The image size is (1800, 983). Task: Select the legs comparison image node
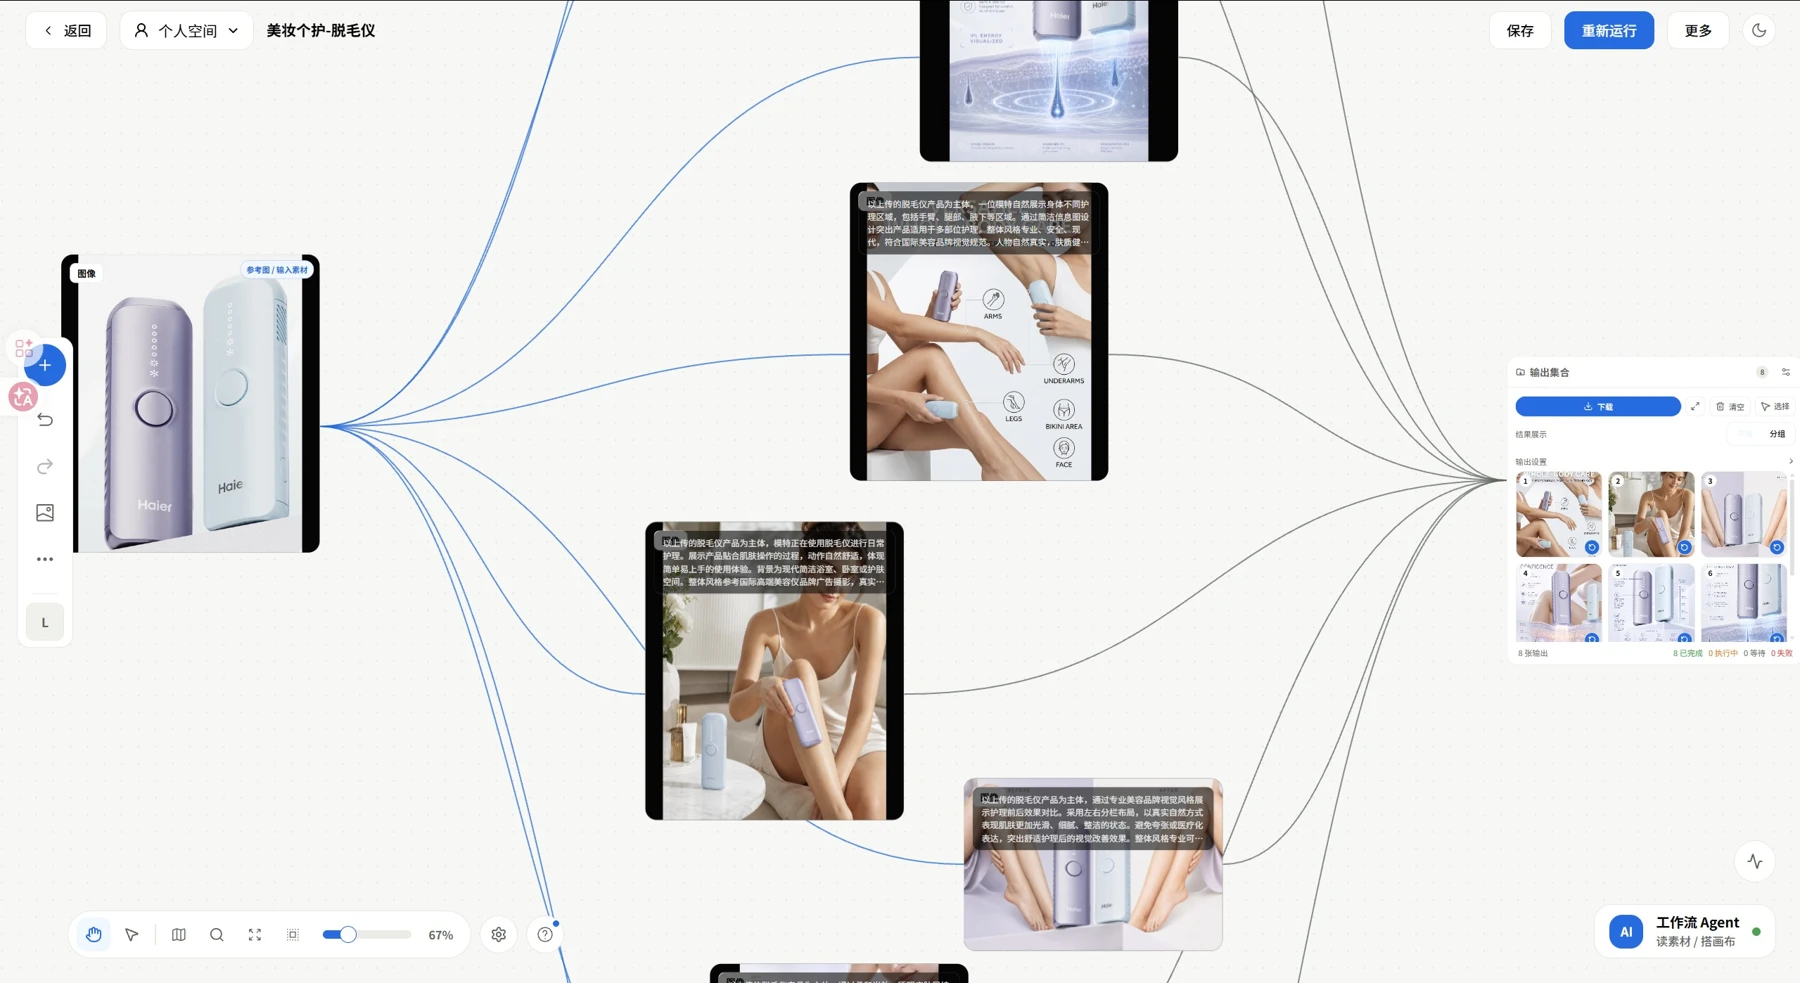pos(1093,865)
